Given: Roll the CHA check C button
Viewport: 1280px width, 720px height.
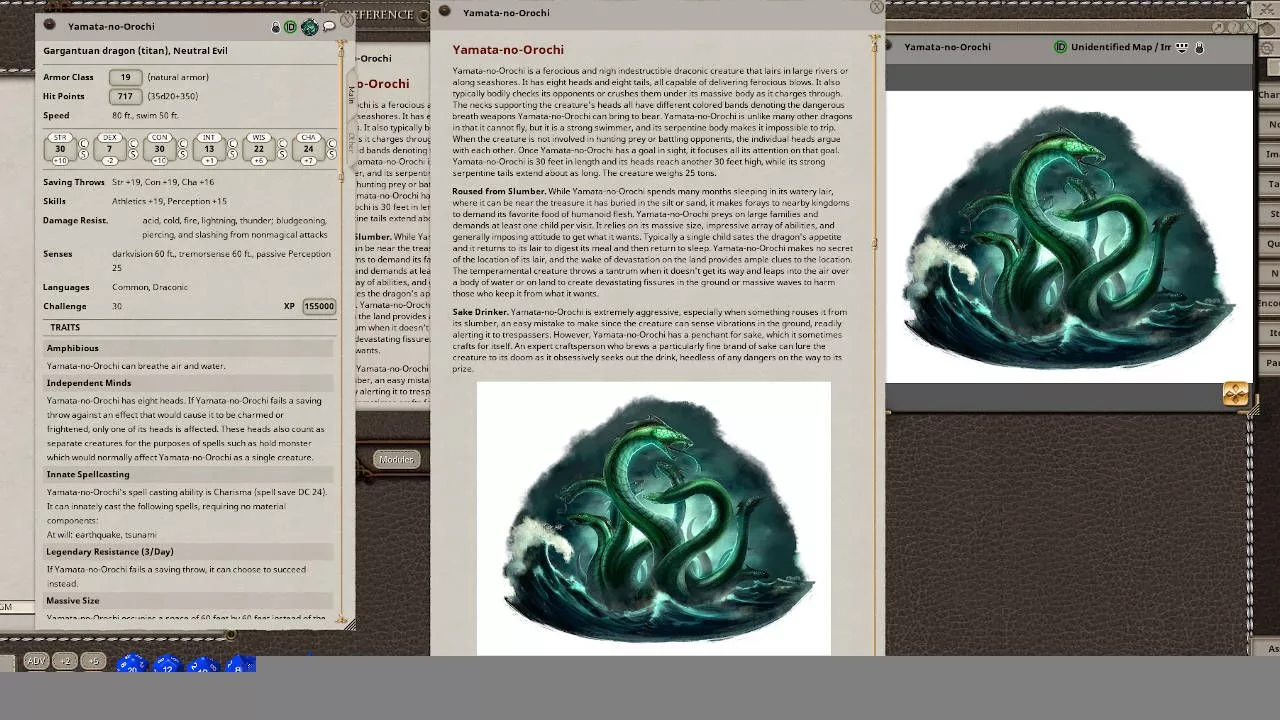Looking at the screenshot, I should coord(332,143).
